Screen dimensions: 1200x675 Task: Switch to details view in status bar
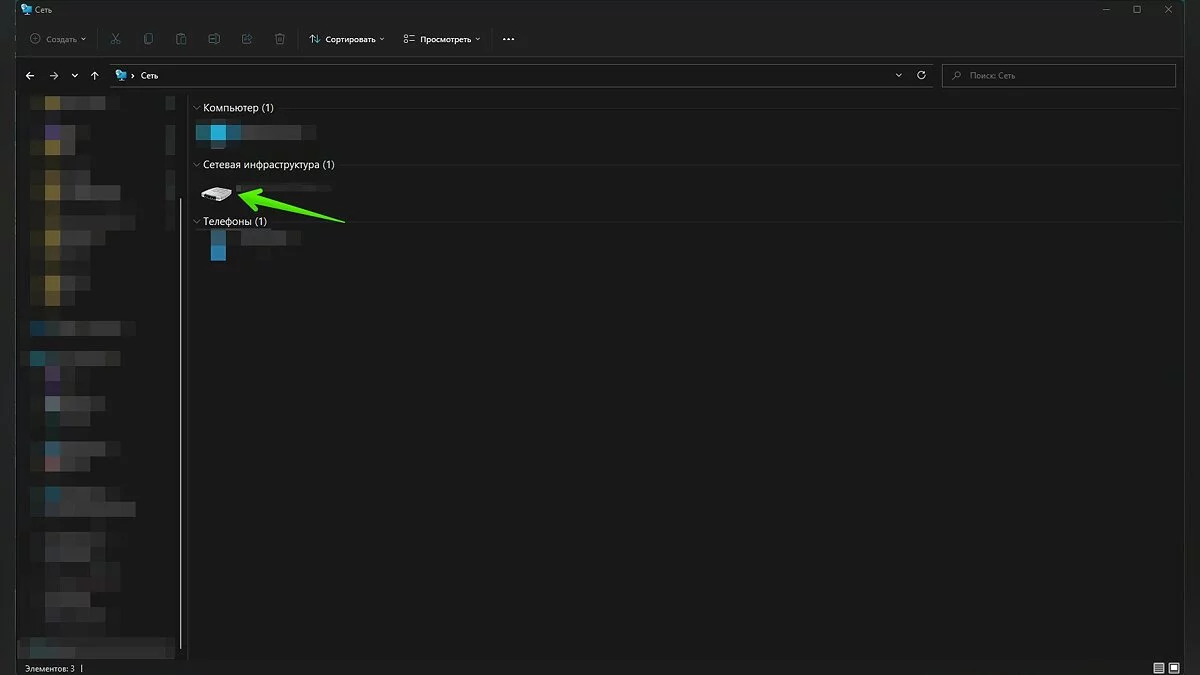pos(1159,667)
